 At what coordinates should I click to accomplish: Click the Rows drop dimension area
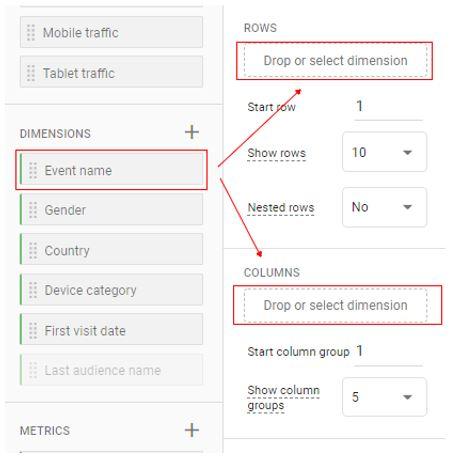335,61
